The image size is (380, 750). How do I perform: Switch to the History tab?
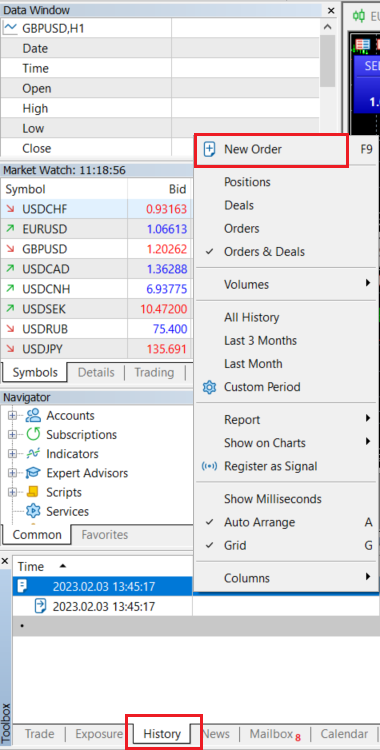[162, 734]
